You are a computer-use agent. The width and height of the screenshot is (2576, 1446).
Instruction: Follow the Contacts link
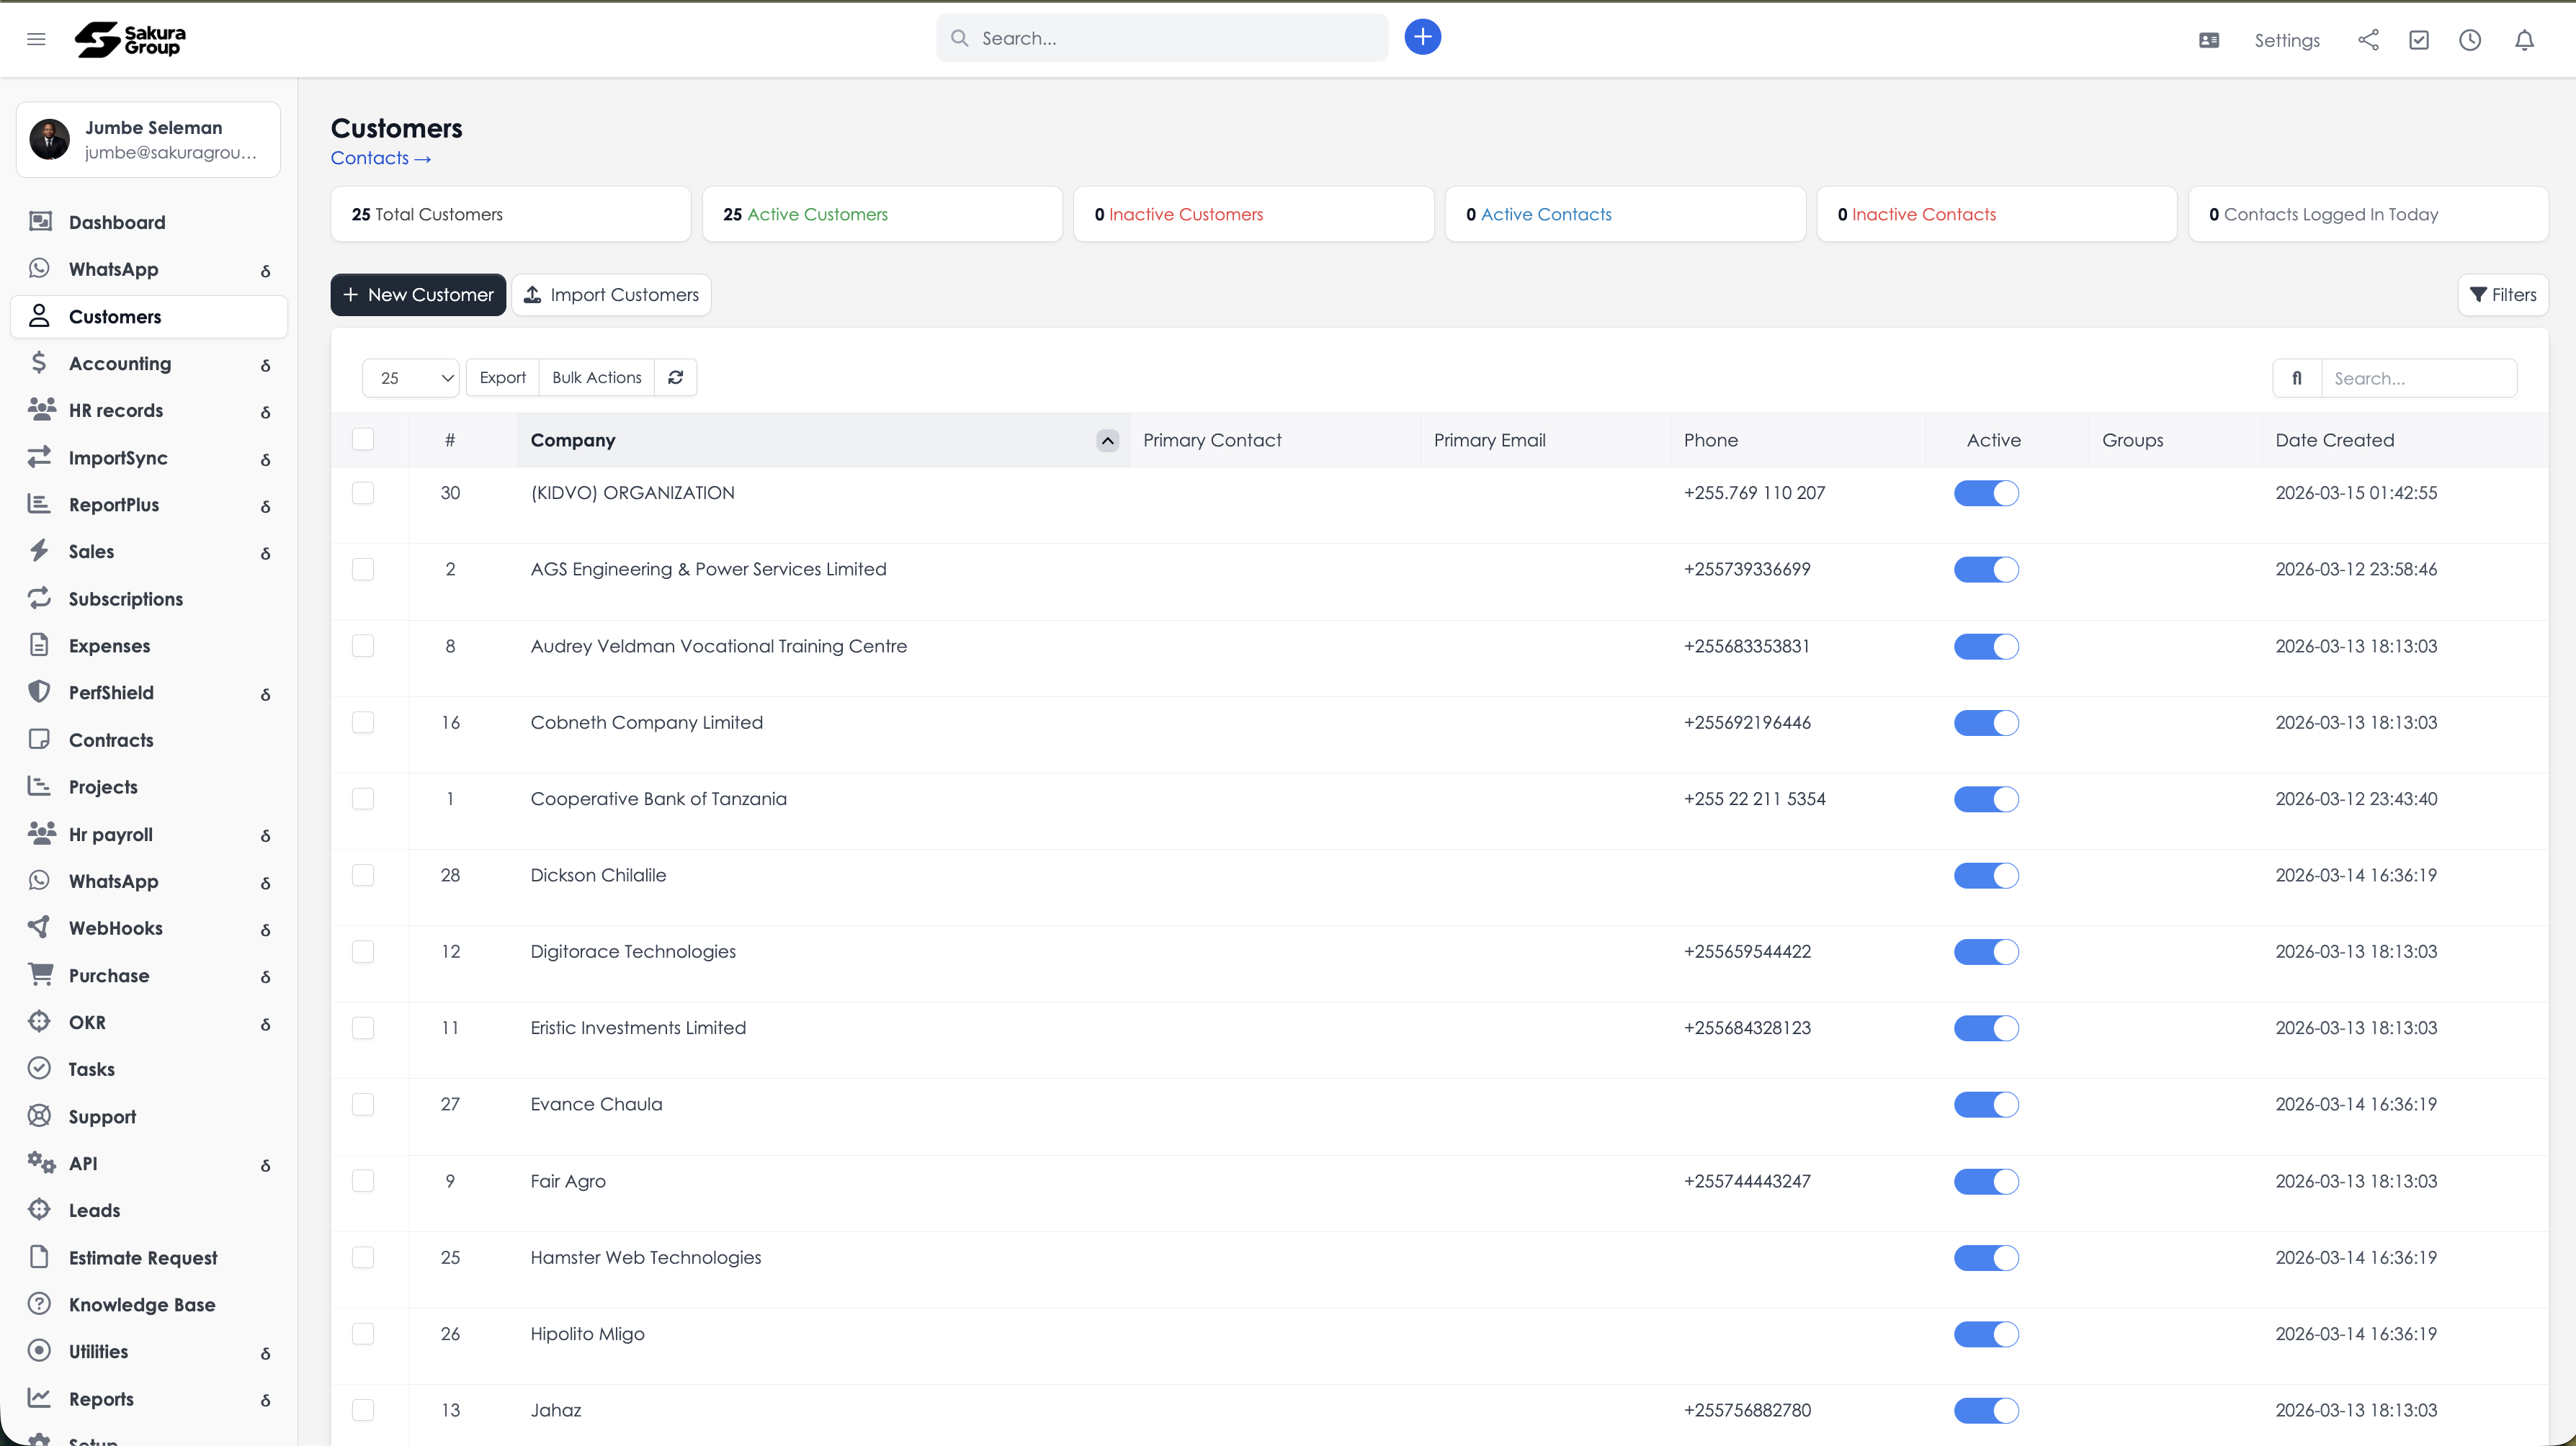click(380, 158)
